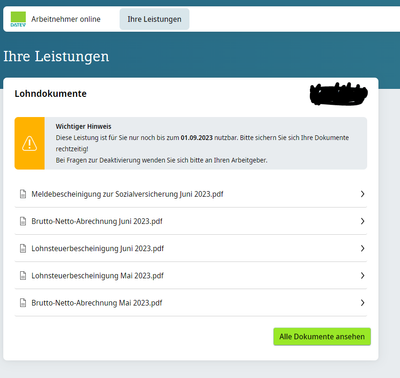Click the DATEV logo icon

tap(18, 19)
